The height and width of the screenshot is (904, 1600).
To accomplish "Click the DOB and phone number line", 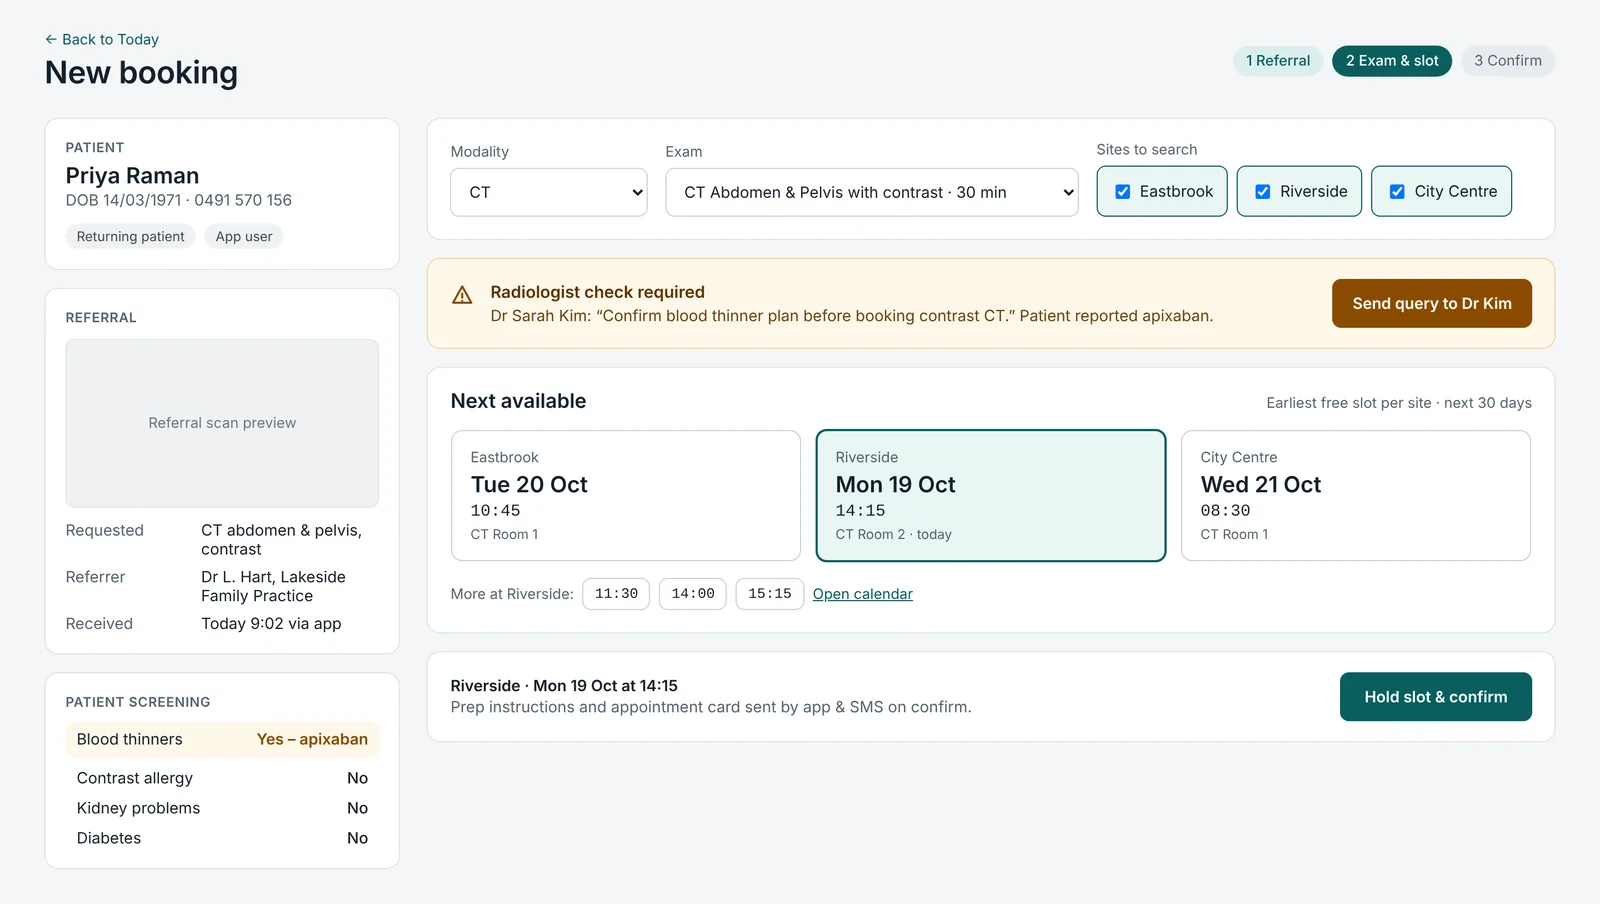I will [x=179, y=200].
